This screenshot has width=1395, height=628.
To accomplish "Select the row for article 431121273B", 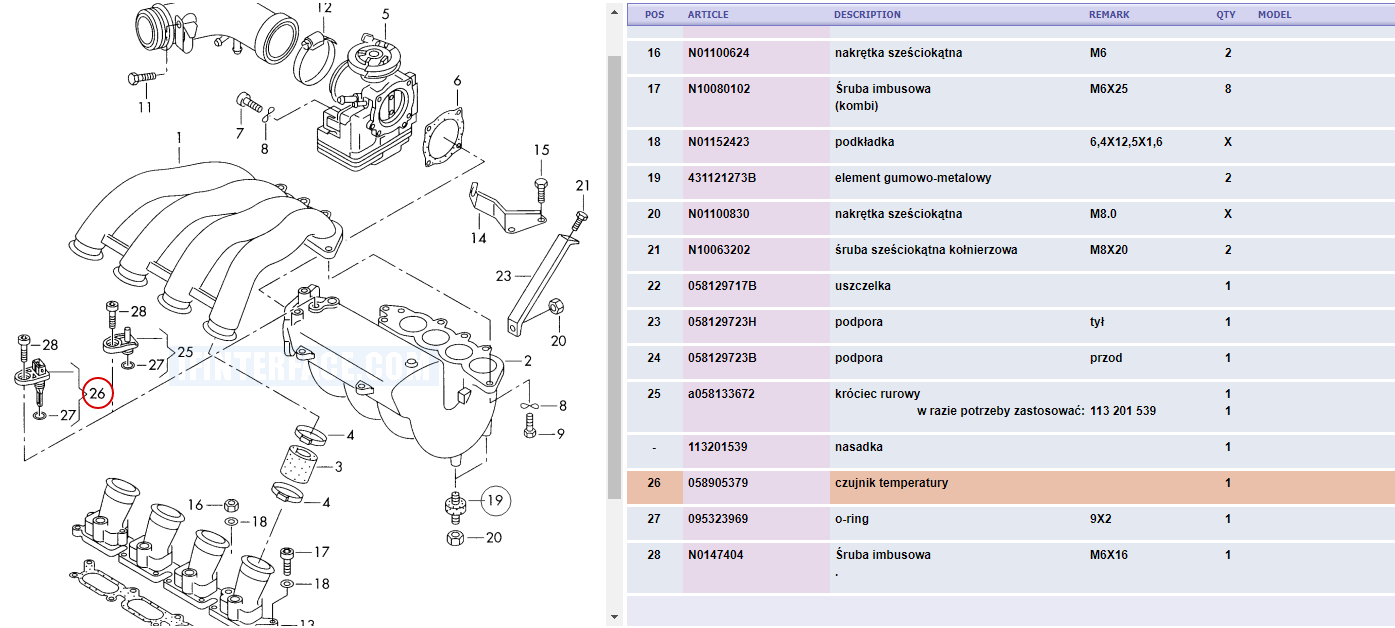I will (1010, 178).
